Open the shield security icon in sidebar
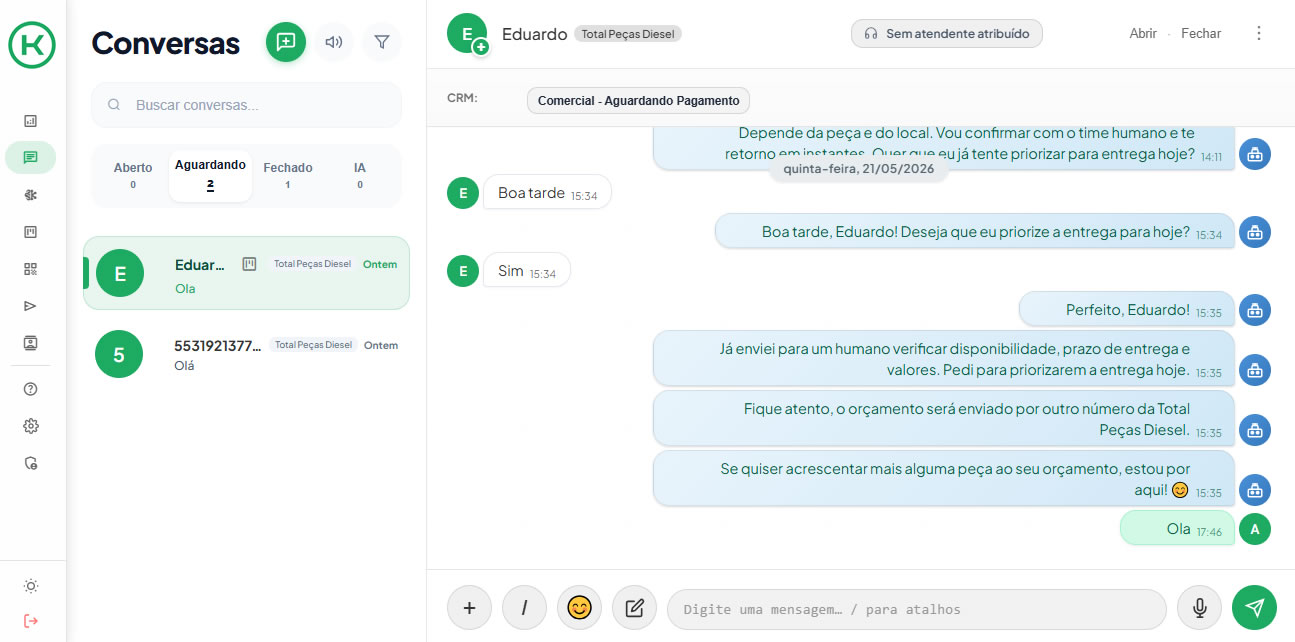 tap(30, 463)
